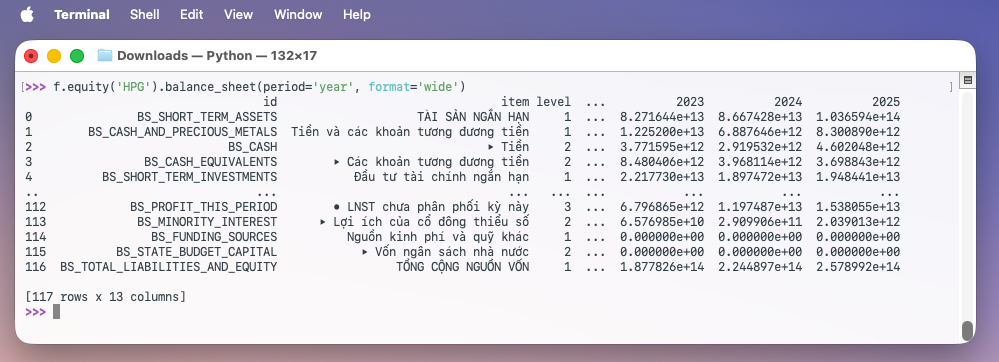Open the Apple menu

[27, 14]
